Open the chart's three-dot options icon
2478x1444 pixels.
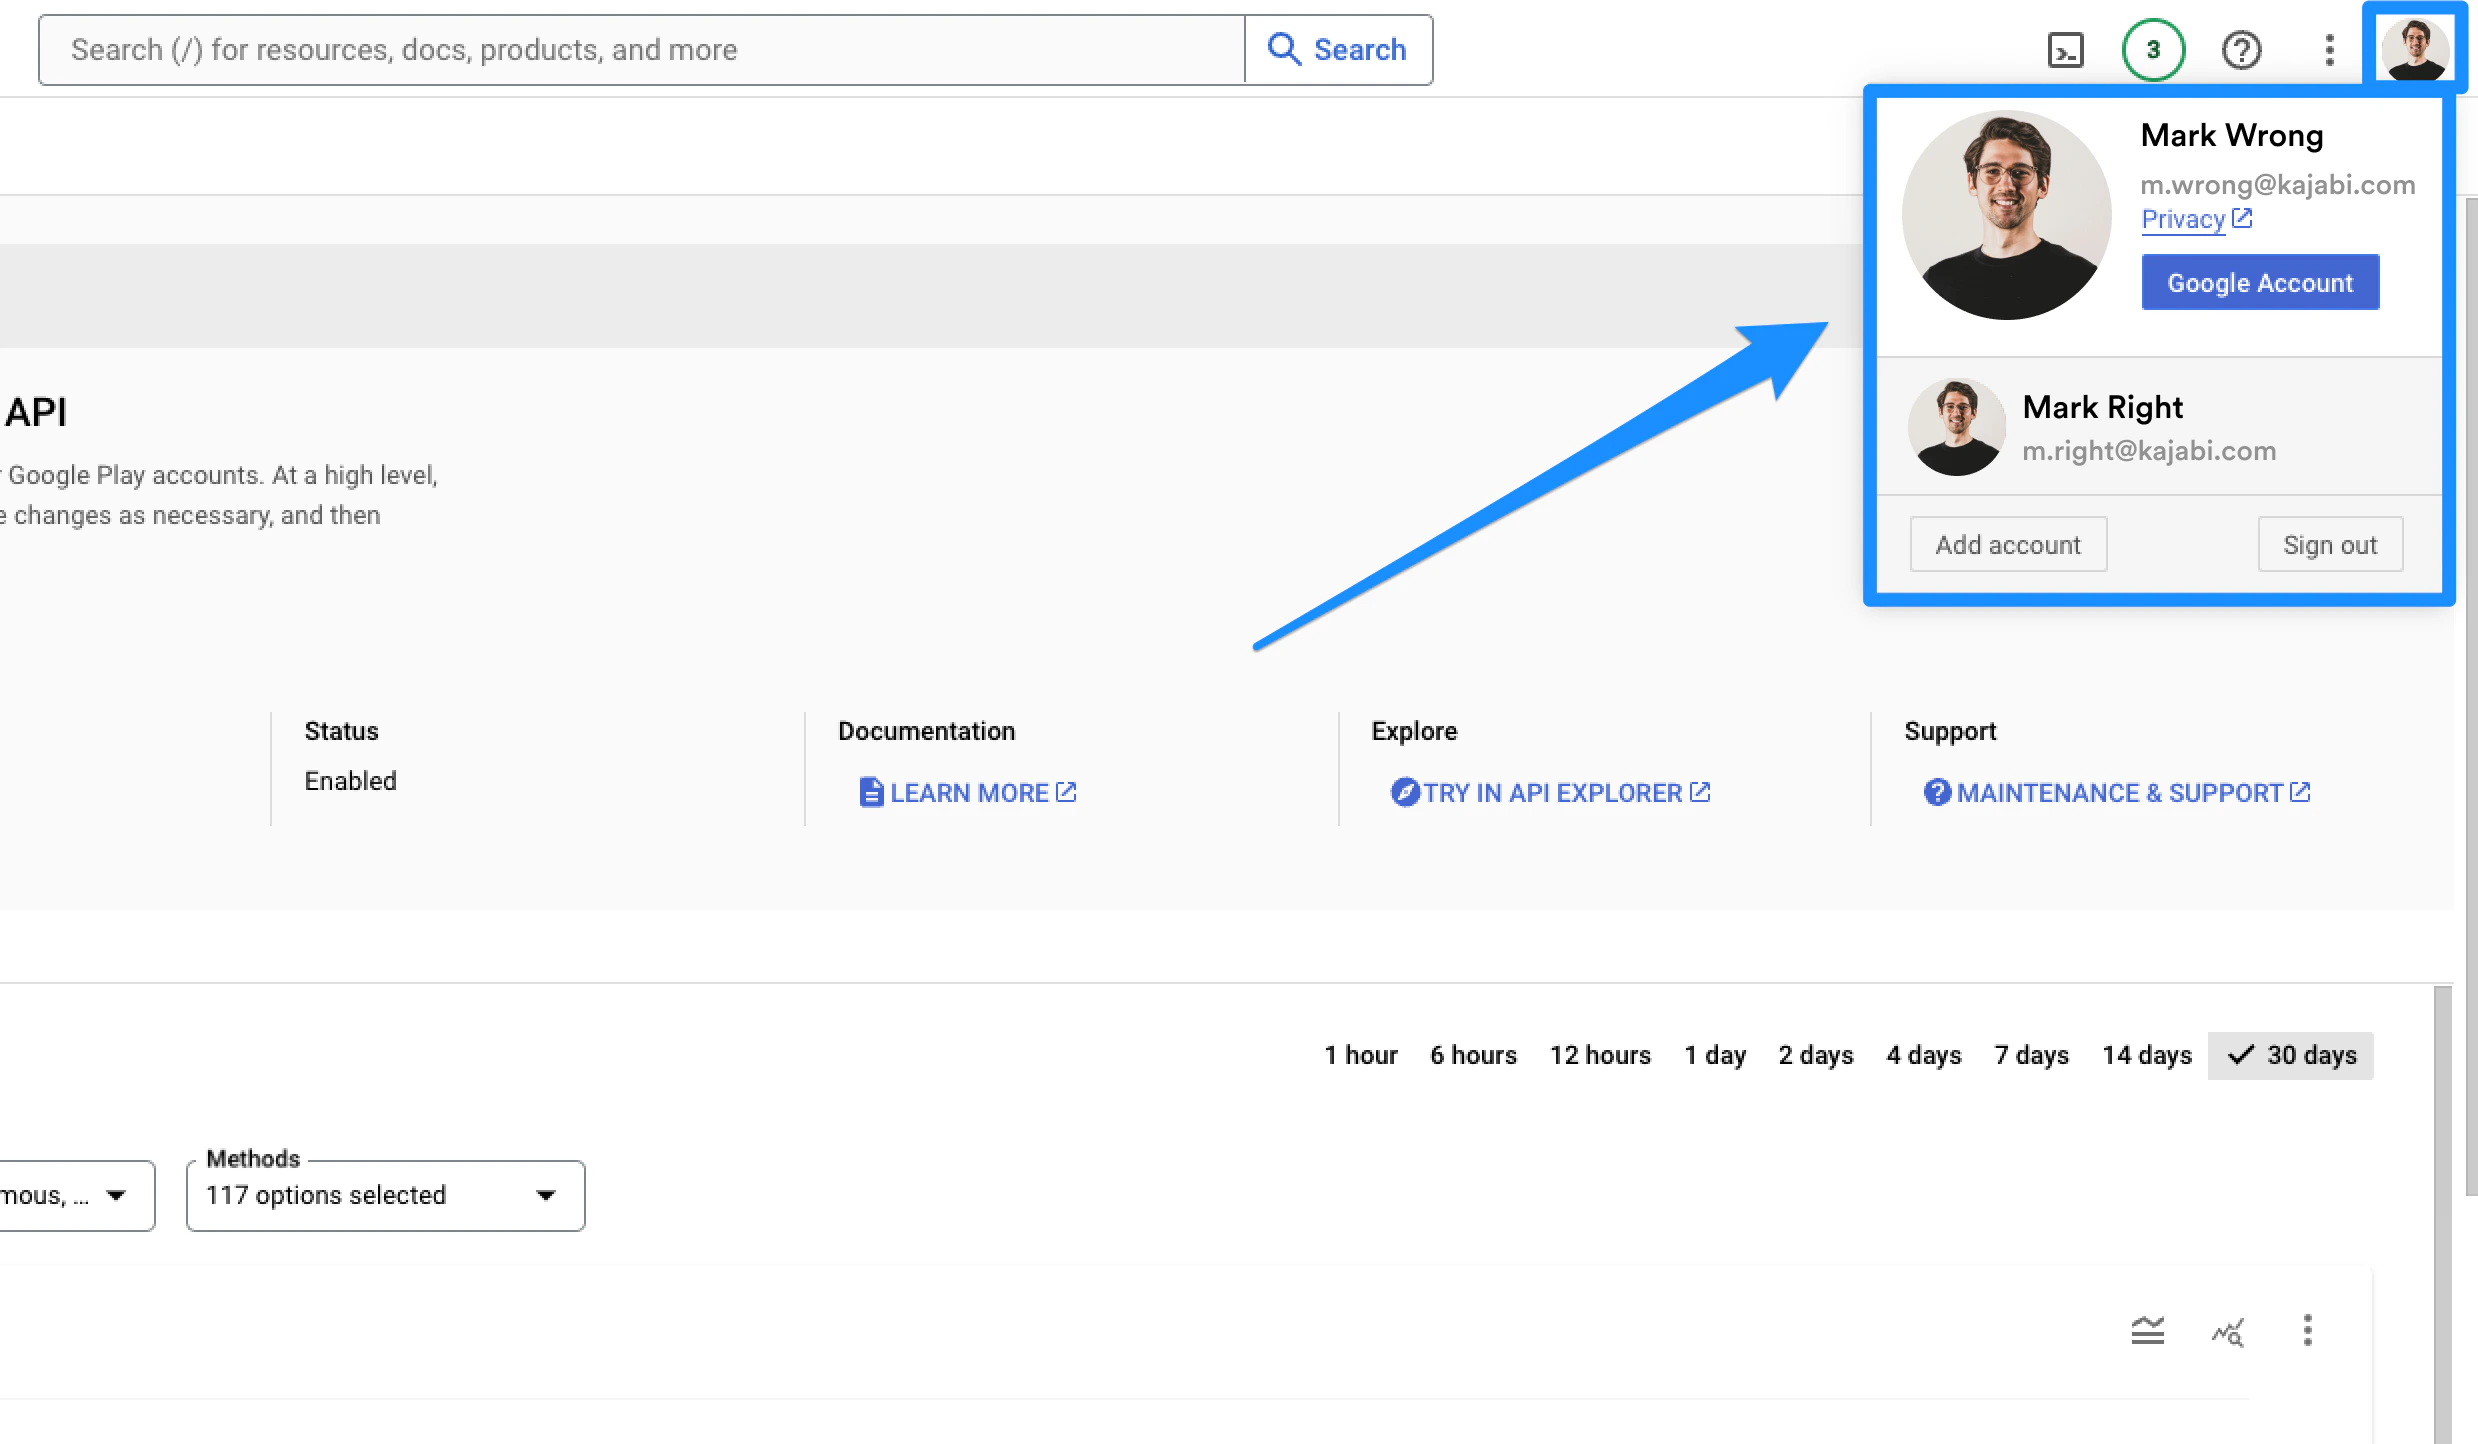(2308, 1331)
